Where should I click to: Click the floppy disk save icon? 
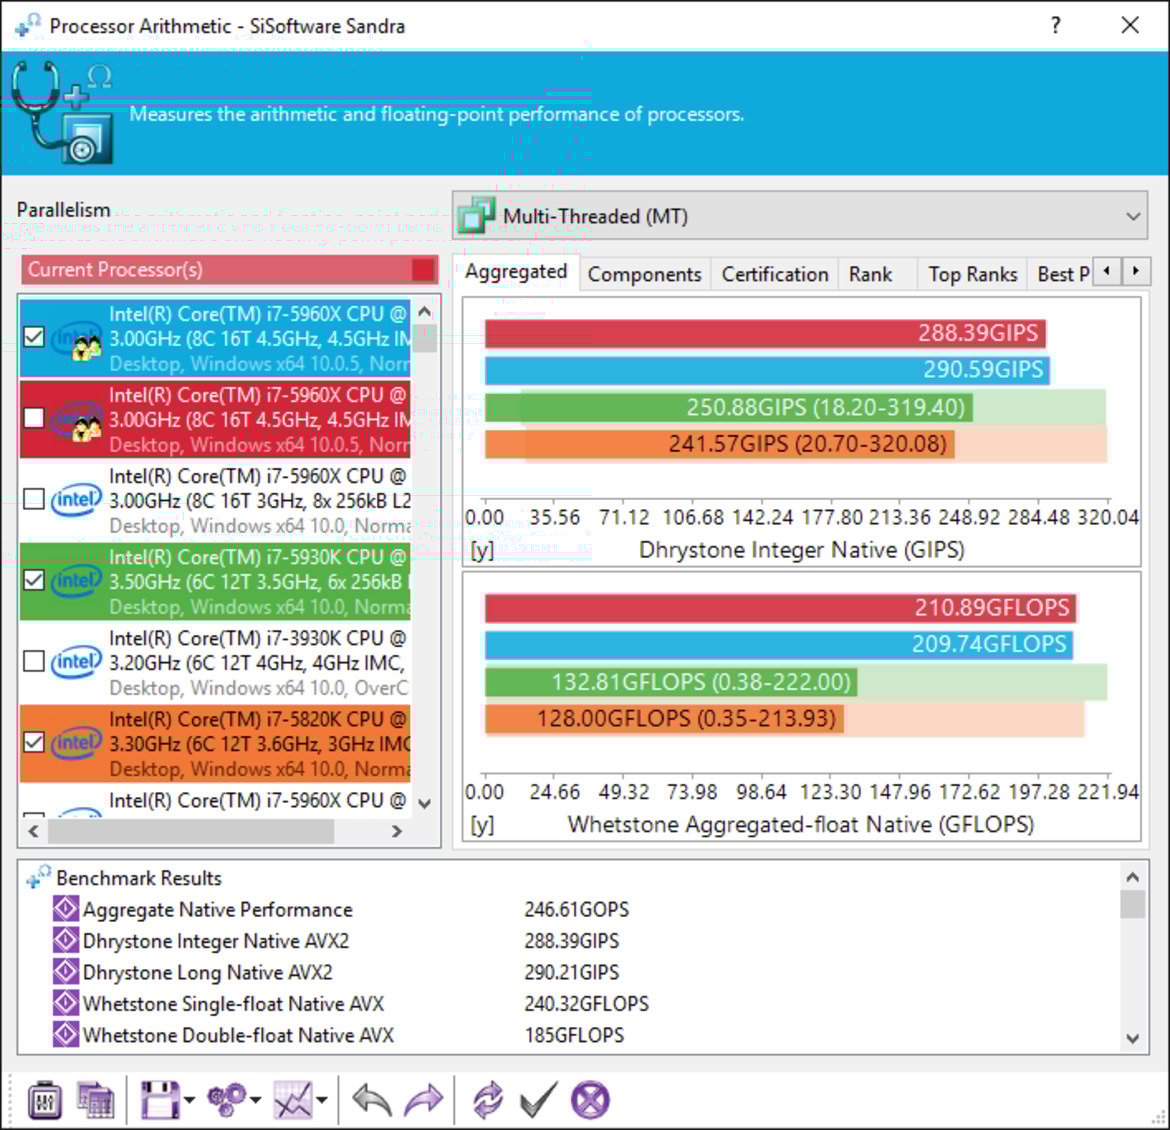(160, 1099)
